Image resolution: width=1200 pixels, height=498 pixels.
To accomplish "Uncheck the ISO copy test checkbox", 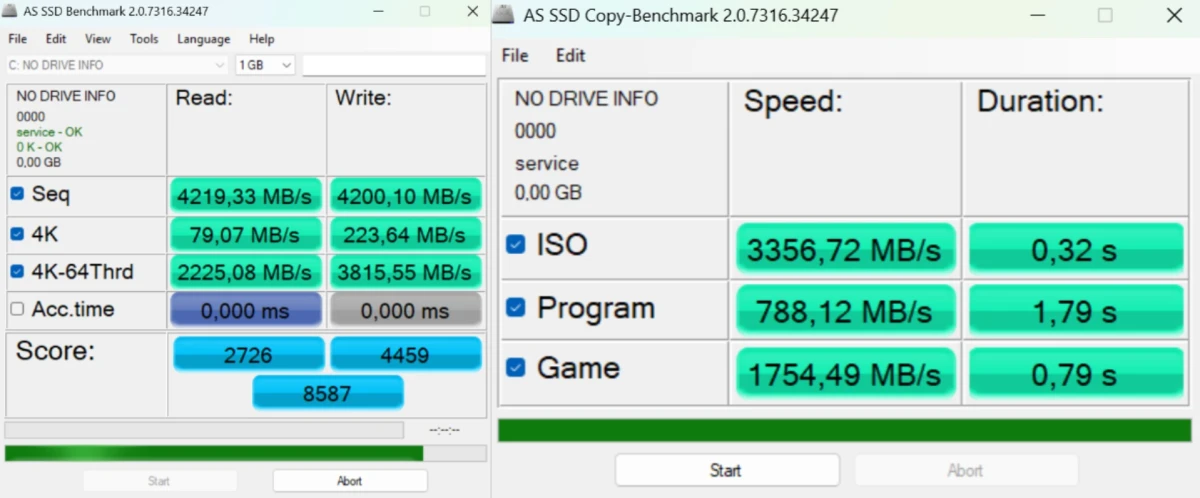I will [515, 244].
